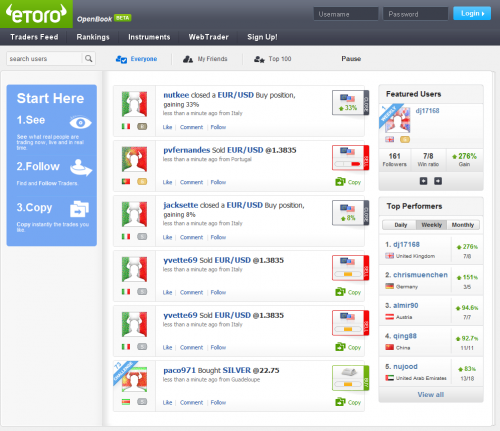Select the Top 100 feed filter

272,59
